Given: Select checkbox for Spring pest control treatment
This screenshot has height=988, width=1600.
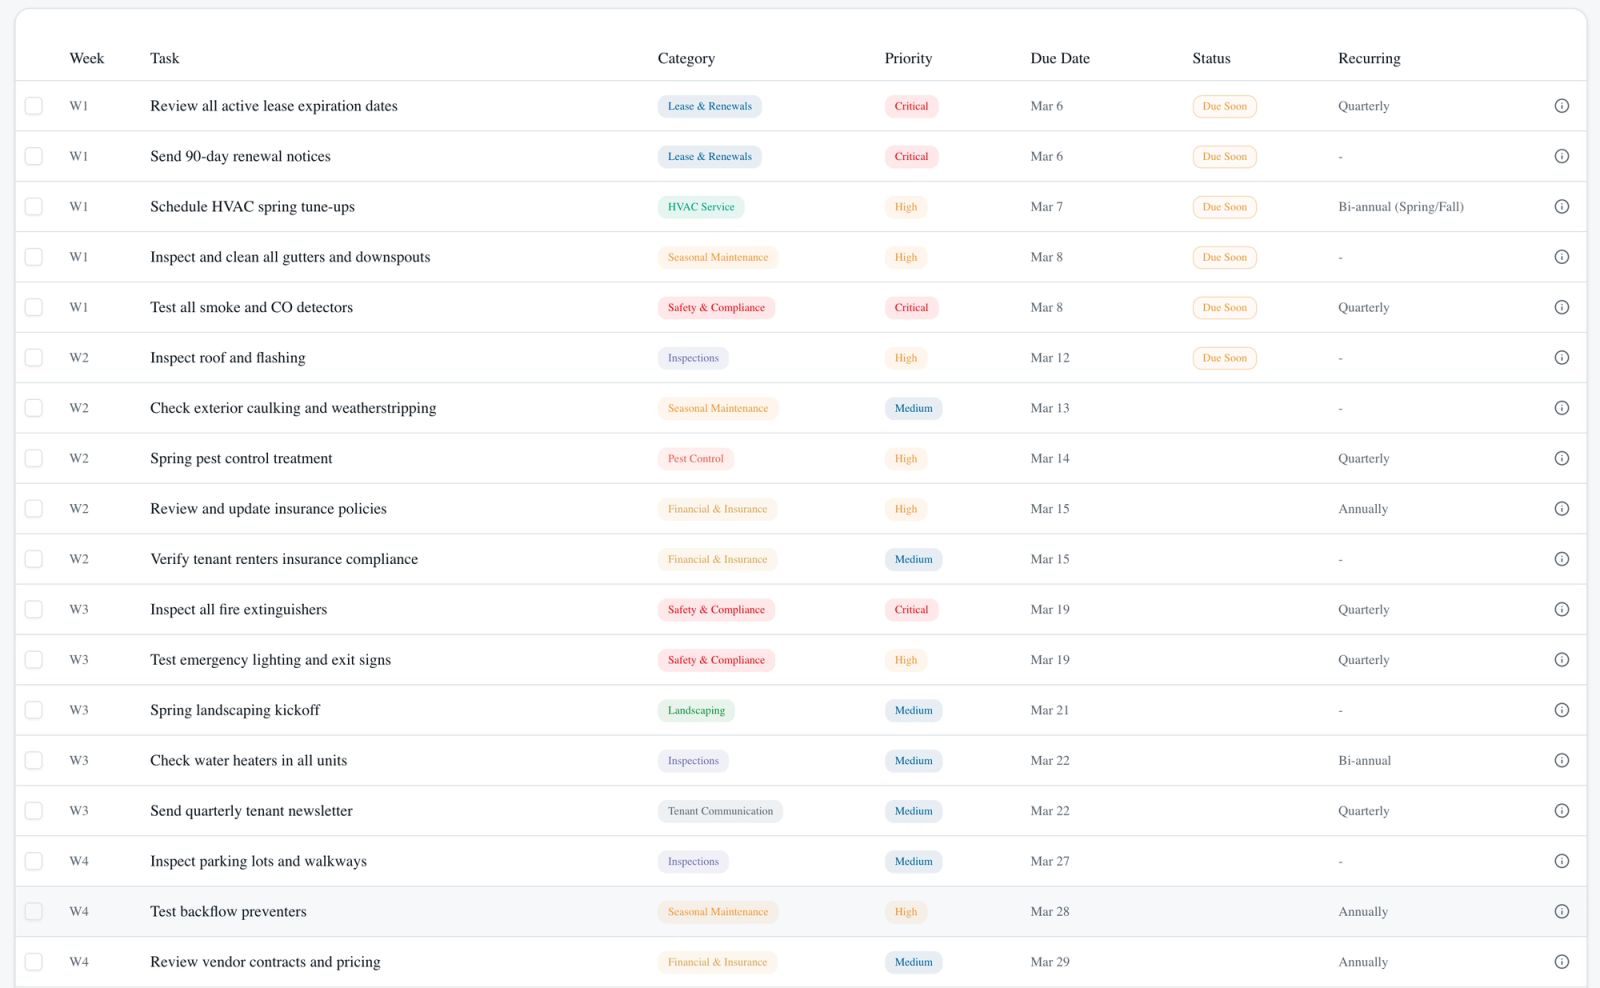Looking at the screenshot, I should [x=34, y=458].
